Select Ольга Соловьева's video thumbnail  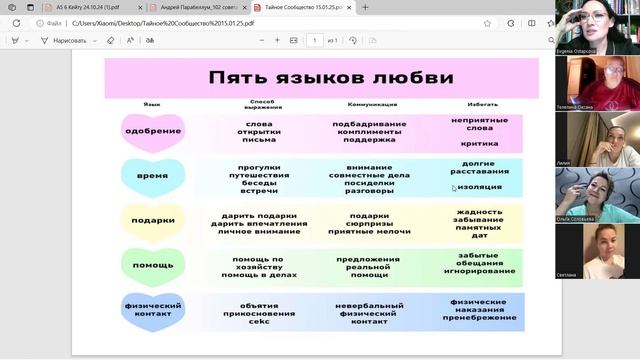(x=598, y=195)
